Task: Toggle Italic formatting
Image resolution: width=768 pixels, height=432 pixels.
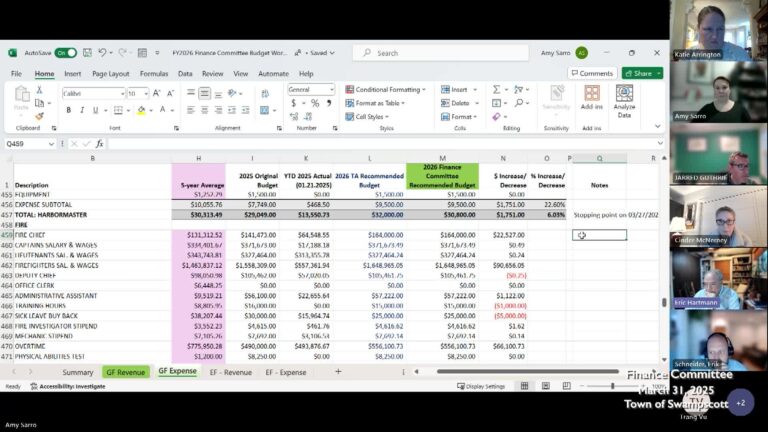Action: click(x=82, y=110)
